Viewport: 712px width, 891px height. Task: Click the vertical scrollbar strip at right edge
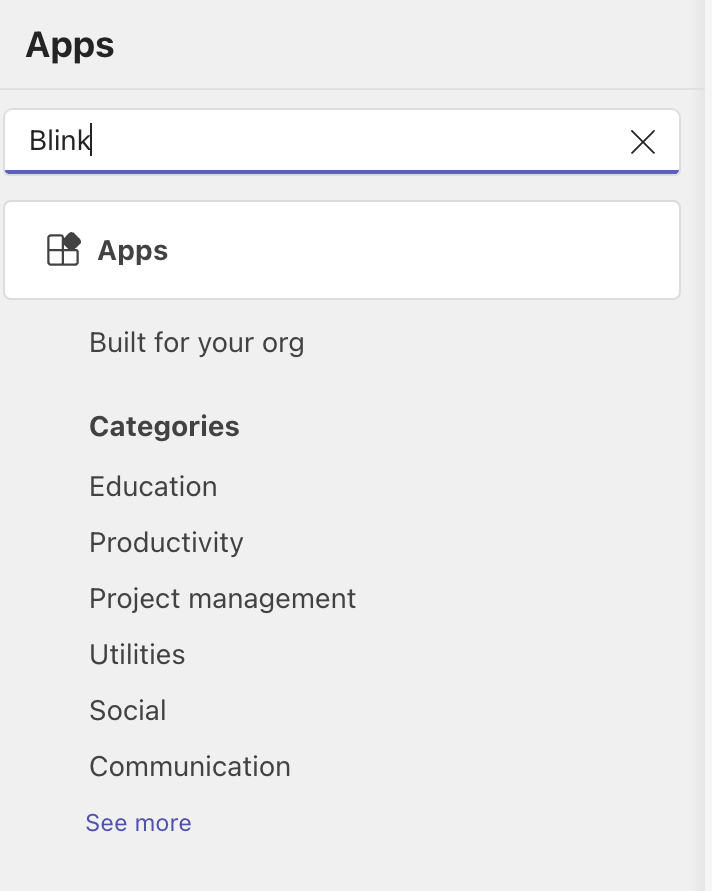(x=708, y=446)
